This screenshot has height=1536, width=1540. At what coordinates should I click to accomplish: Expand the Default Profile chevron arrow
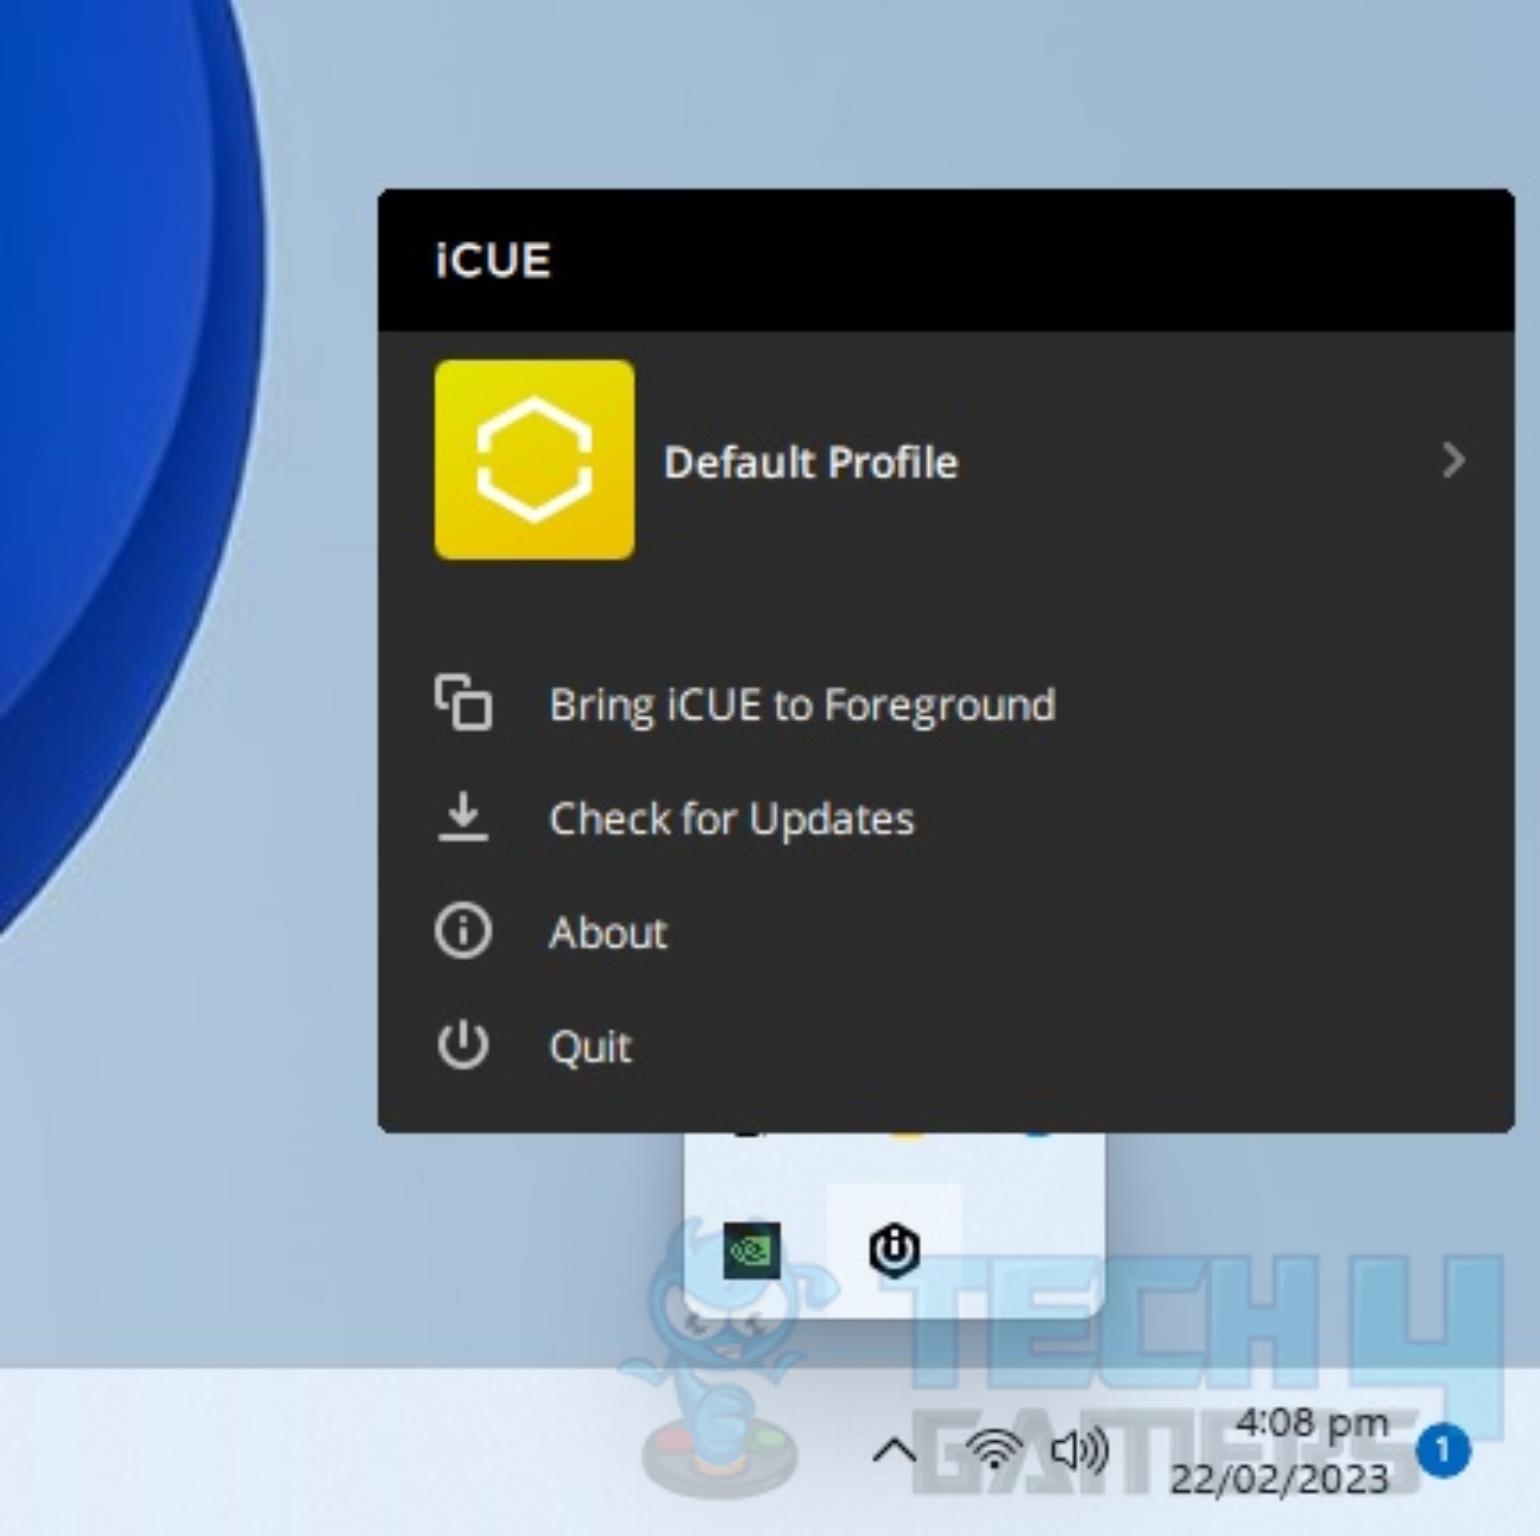point(1453,460)
